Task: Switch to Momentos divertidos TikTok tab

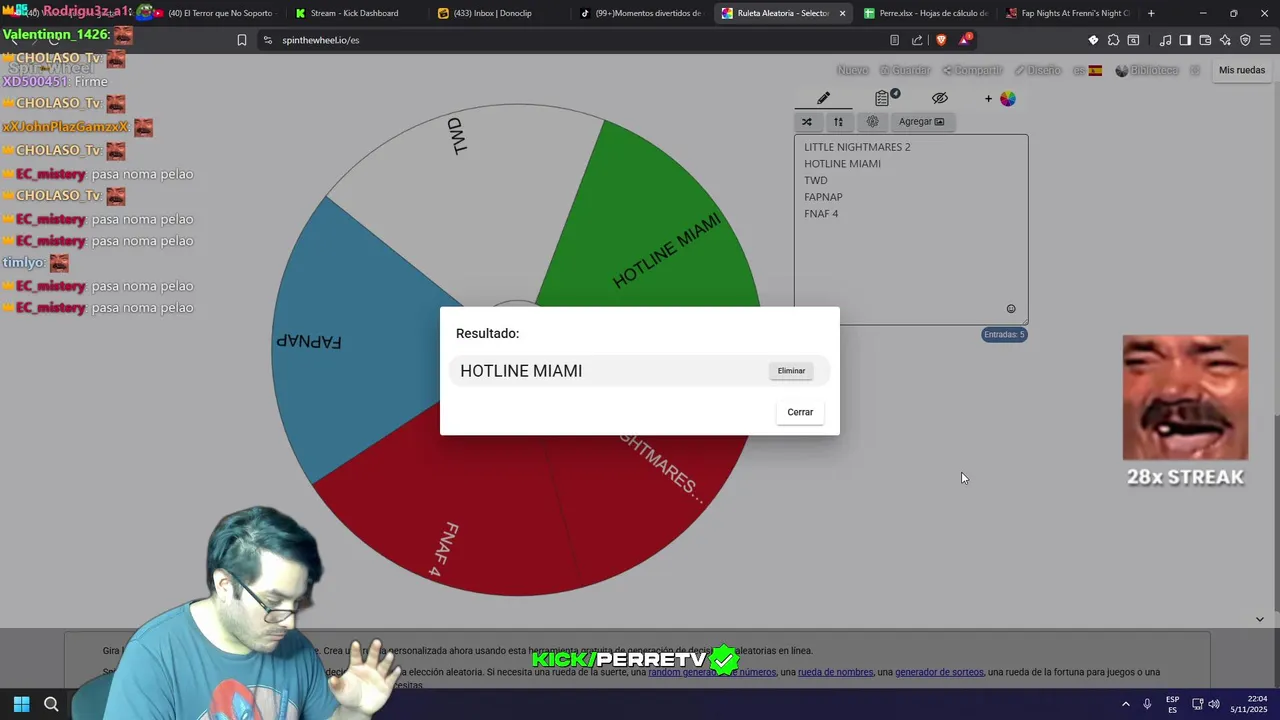Action: [641, 13]
